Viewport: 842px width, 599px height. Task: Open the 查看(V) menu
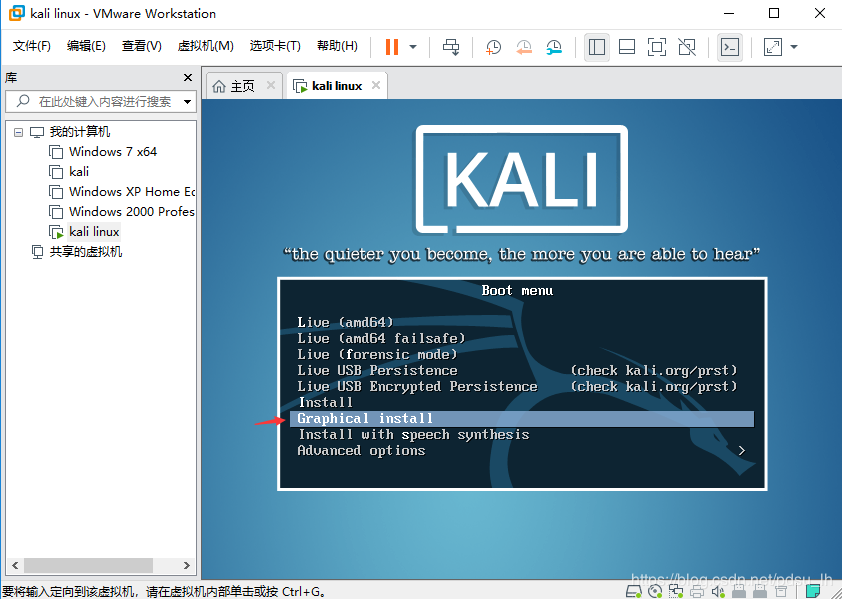coord(141,46)
